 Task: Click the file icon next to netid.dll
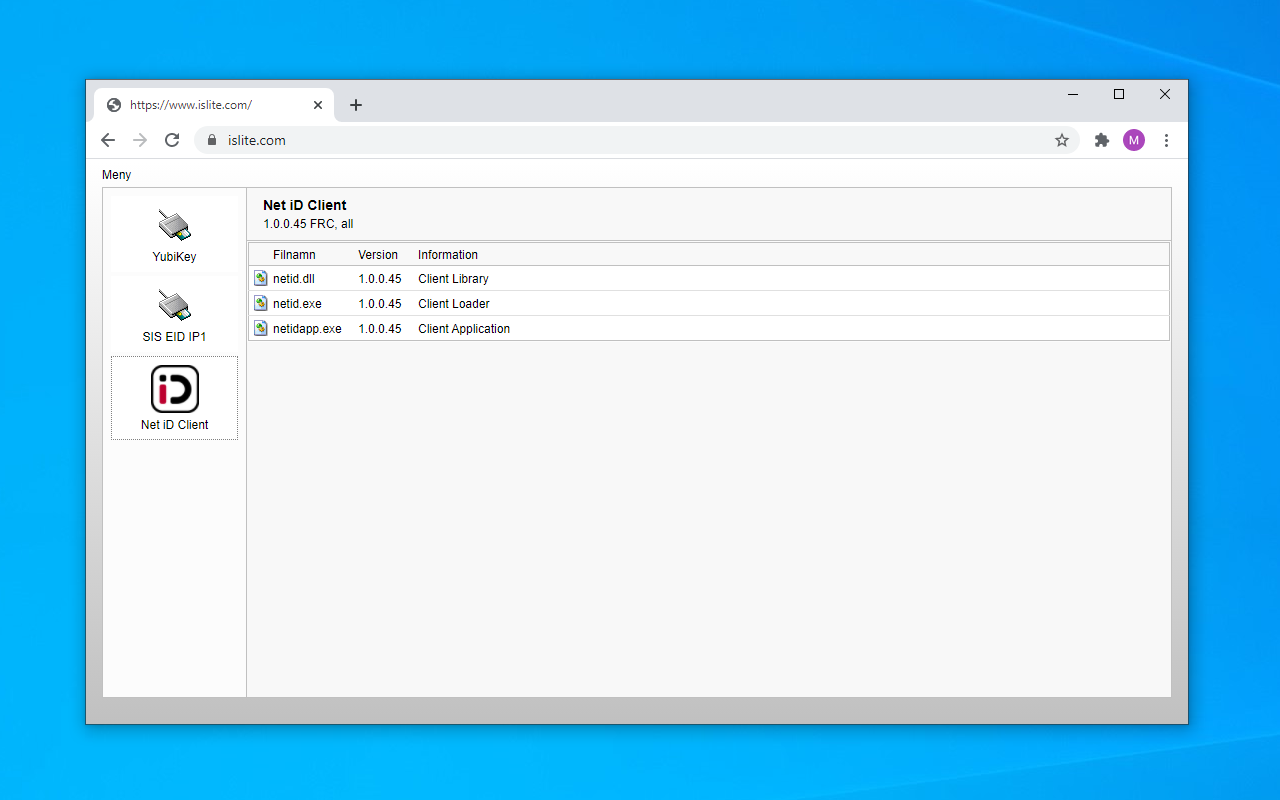click(x=262, y=278)
